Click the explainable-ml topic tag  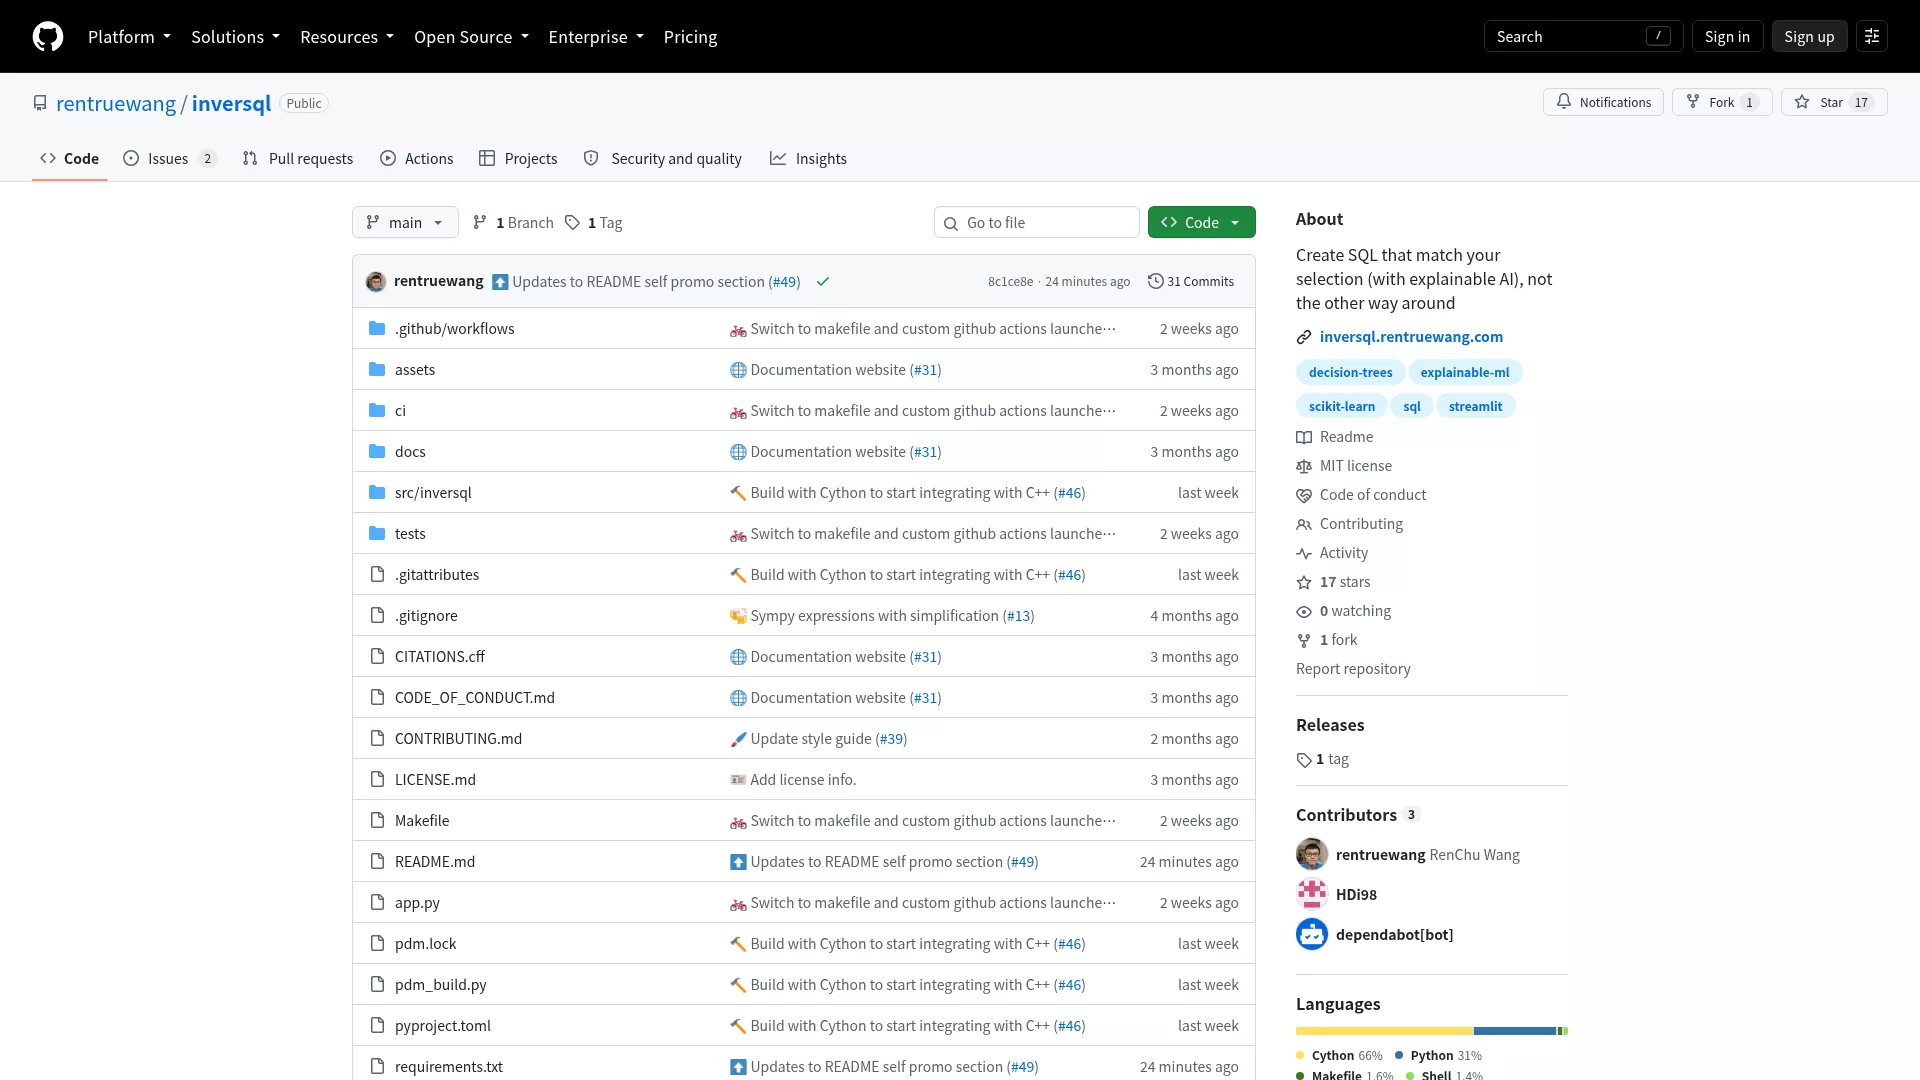(1465, 373)
